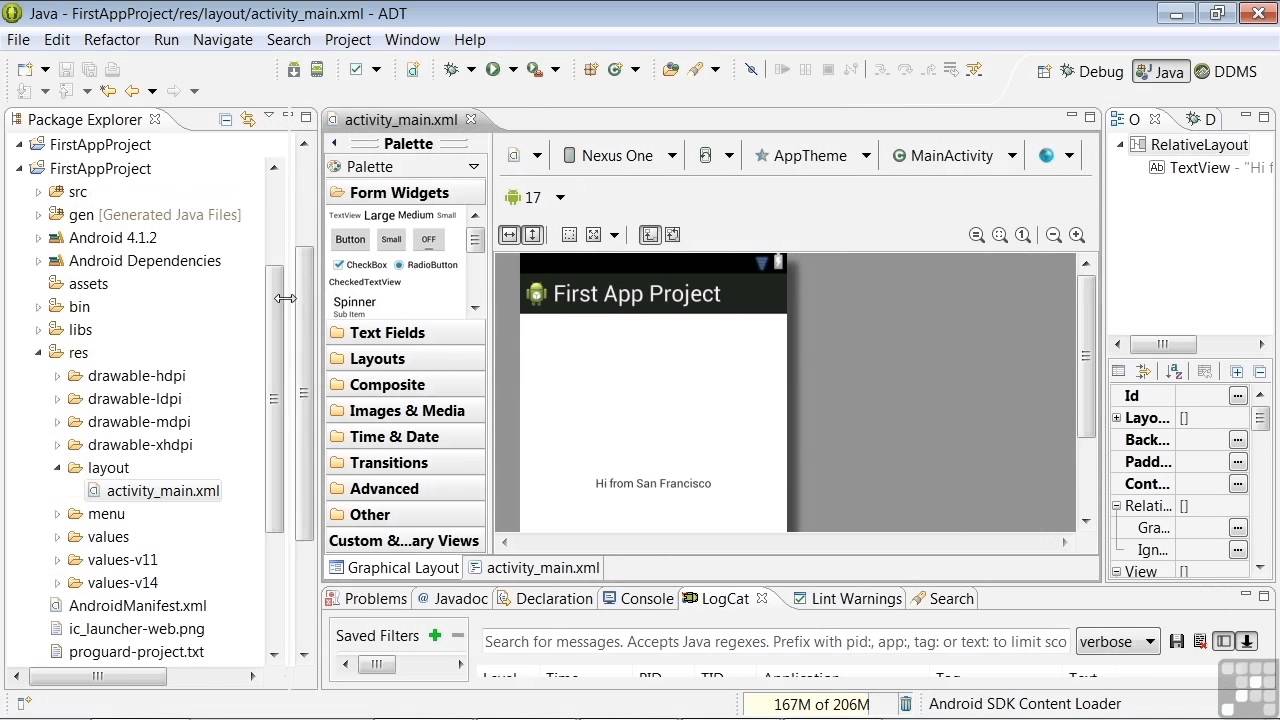Click the green Run toolbar button

pyautogui.click(x=493, y=69)
